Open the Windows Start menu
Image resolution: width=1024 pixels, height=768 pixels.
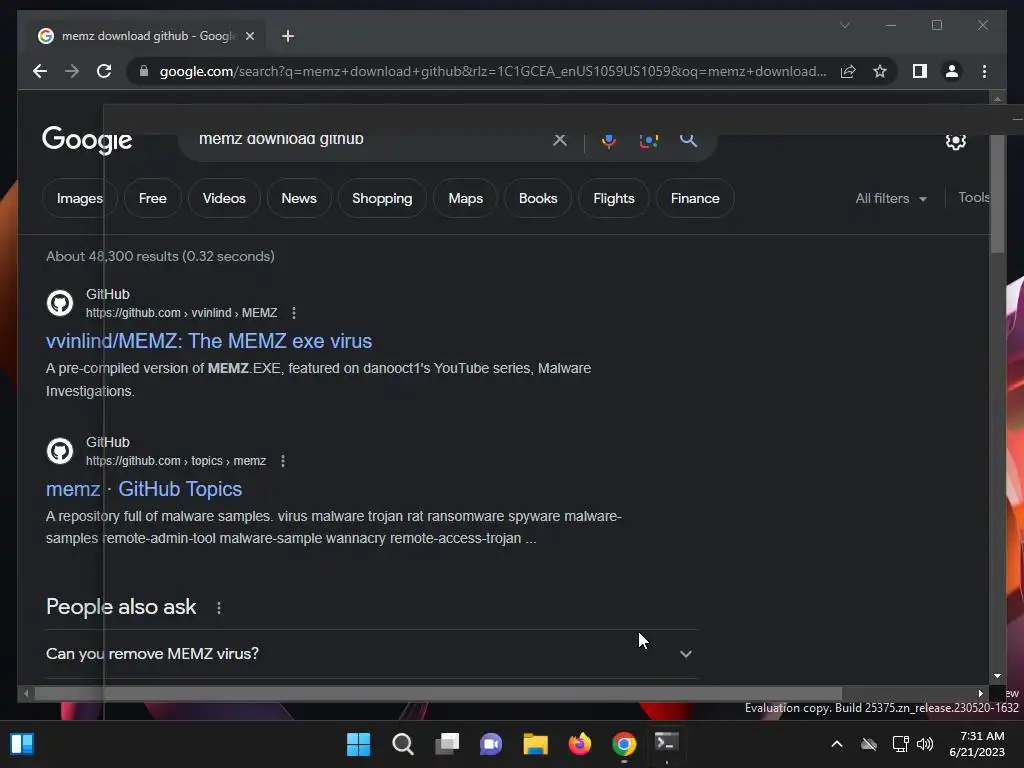(x=358, y=744)
